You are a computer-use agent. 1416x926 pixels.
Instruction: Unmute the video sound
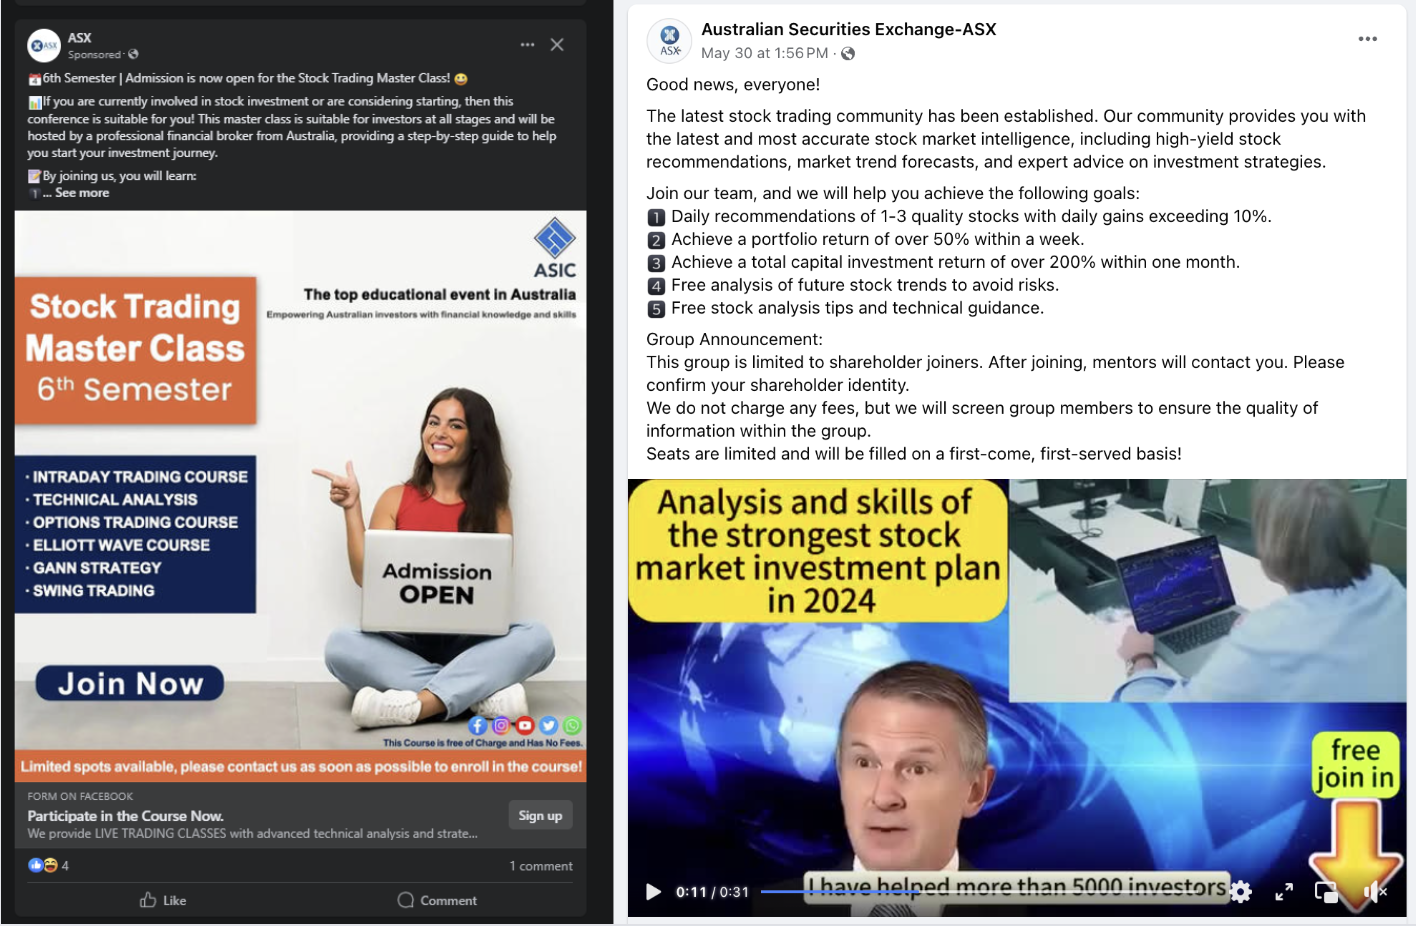tap(1374, 891)
